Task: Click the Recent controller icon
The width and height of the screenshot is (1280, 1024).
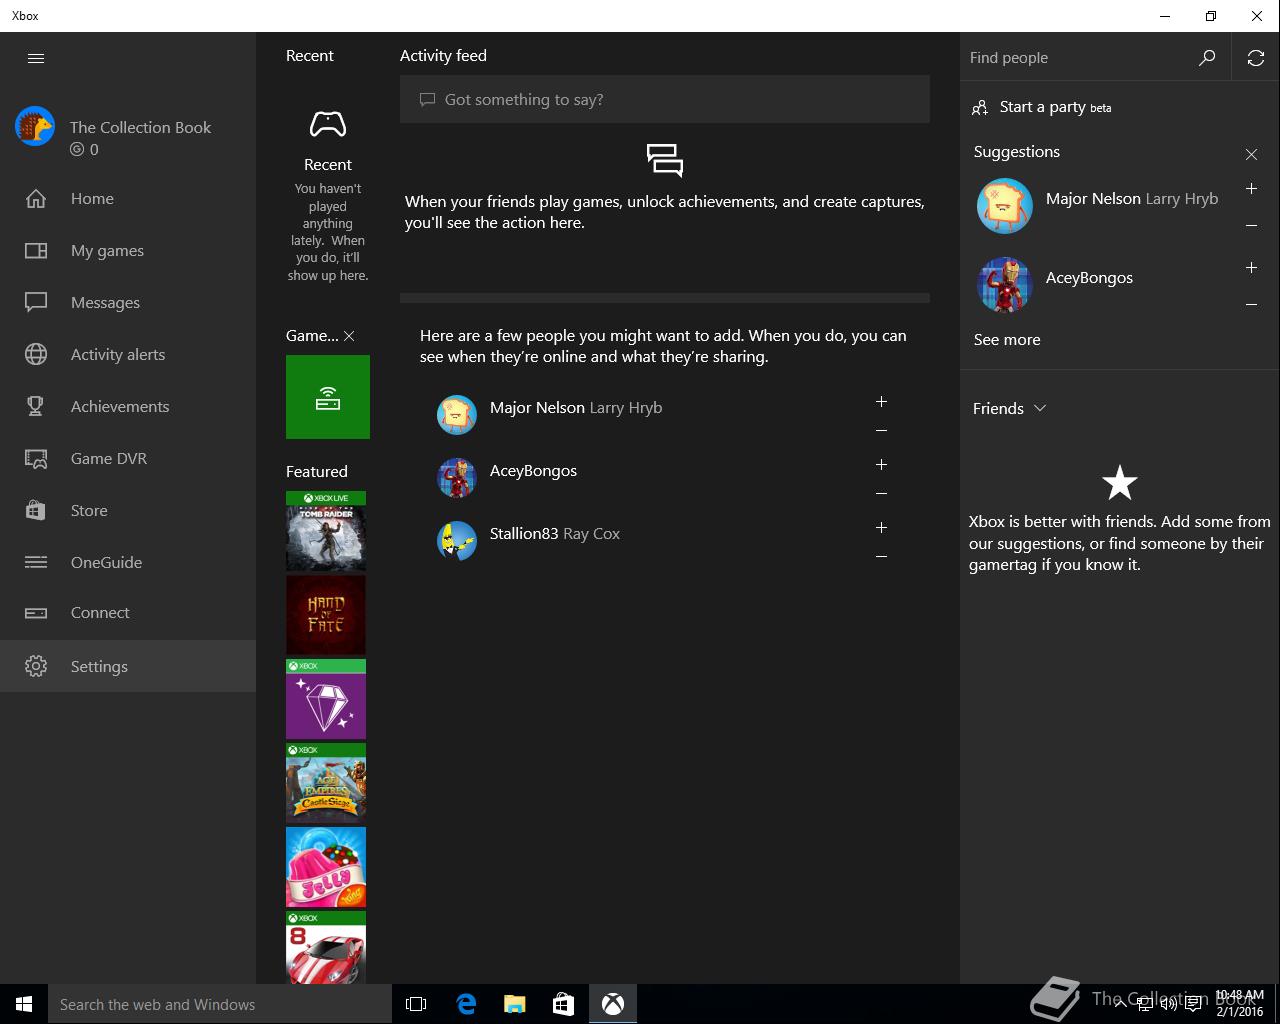Action: pos(328,124)
